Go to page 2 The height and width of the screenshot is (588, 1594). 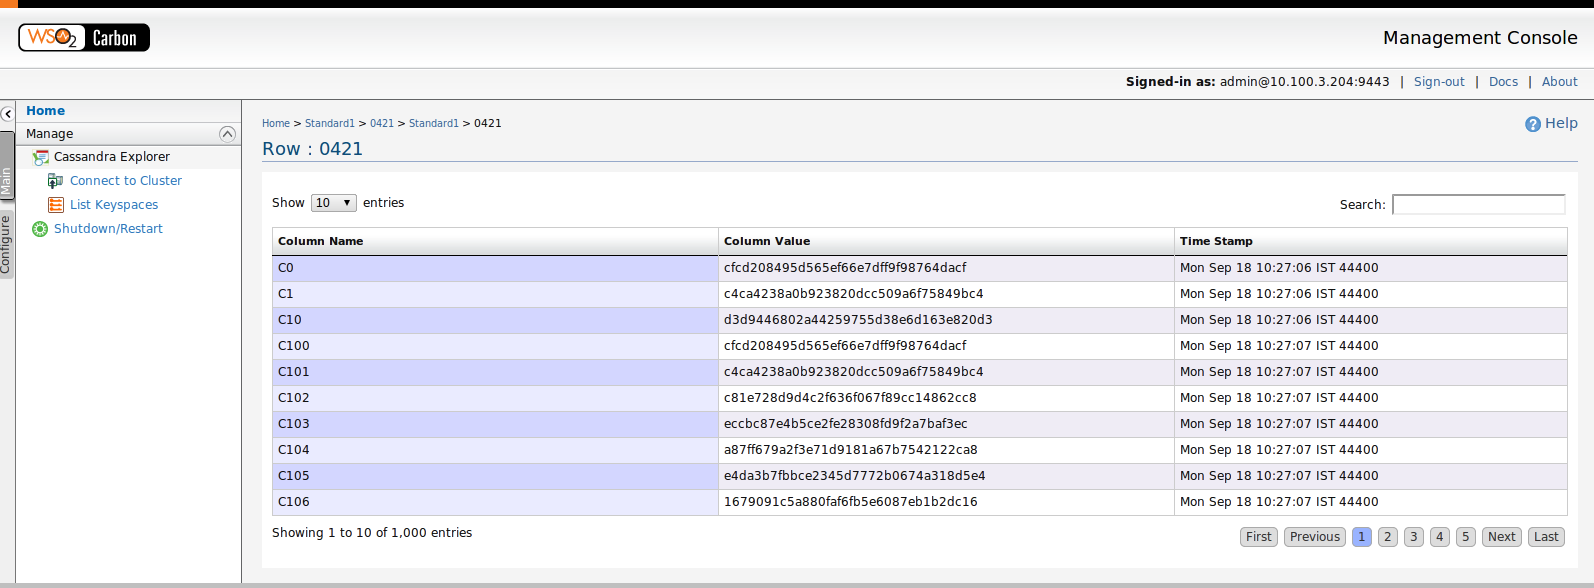1388,537
